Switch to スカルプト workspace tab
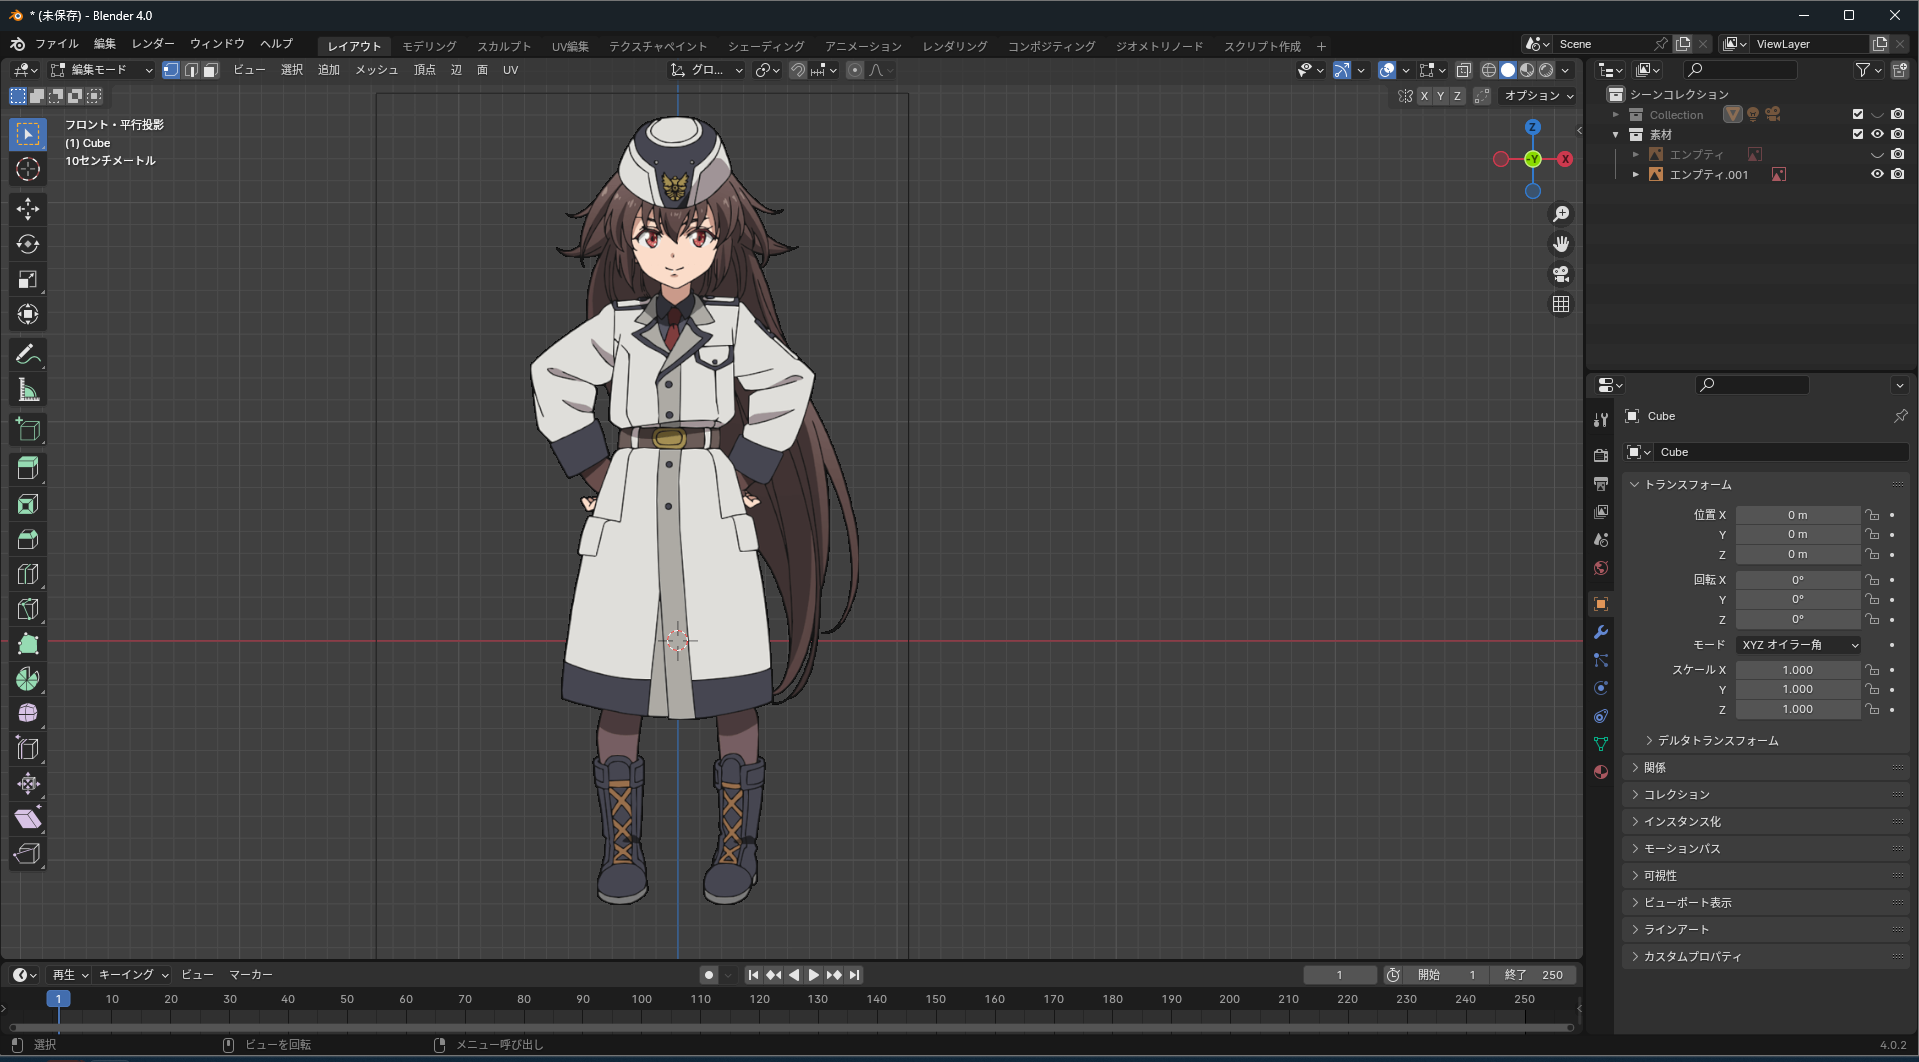This screenshot has width=1919, height=1062. [x=504, y=46]
